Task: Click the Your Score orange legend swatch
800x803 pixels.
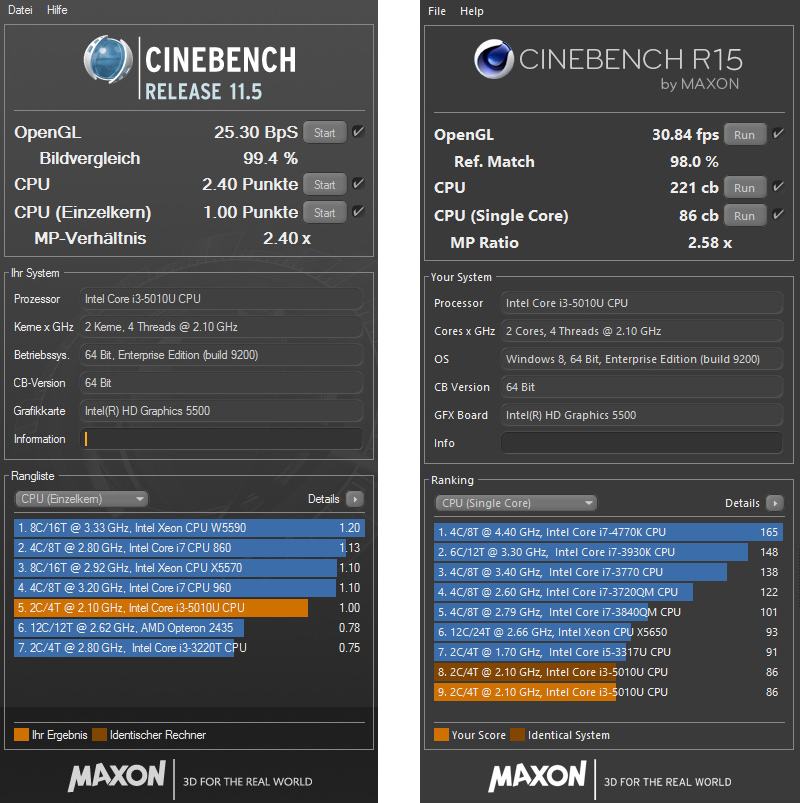Action: coord(441,735)
